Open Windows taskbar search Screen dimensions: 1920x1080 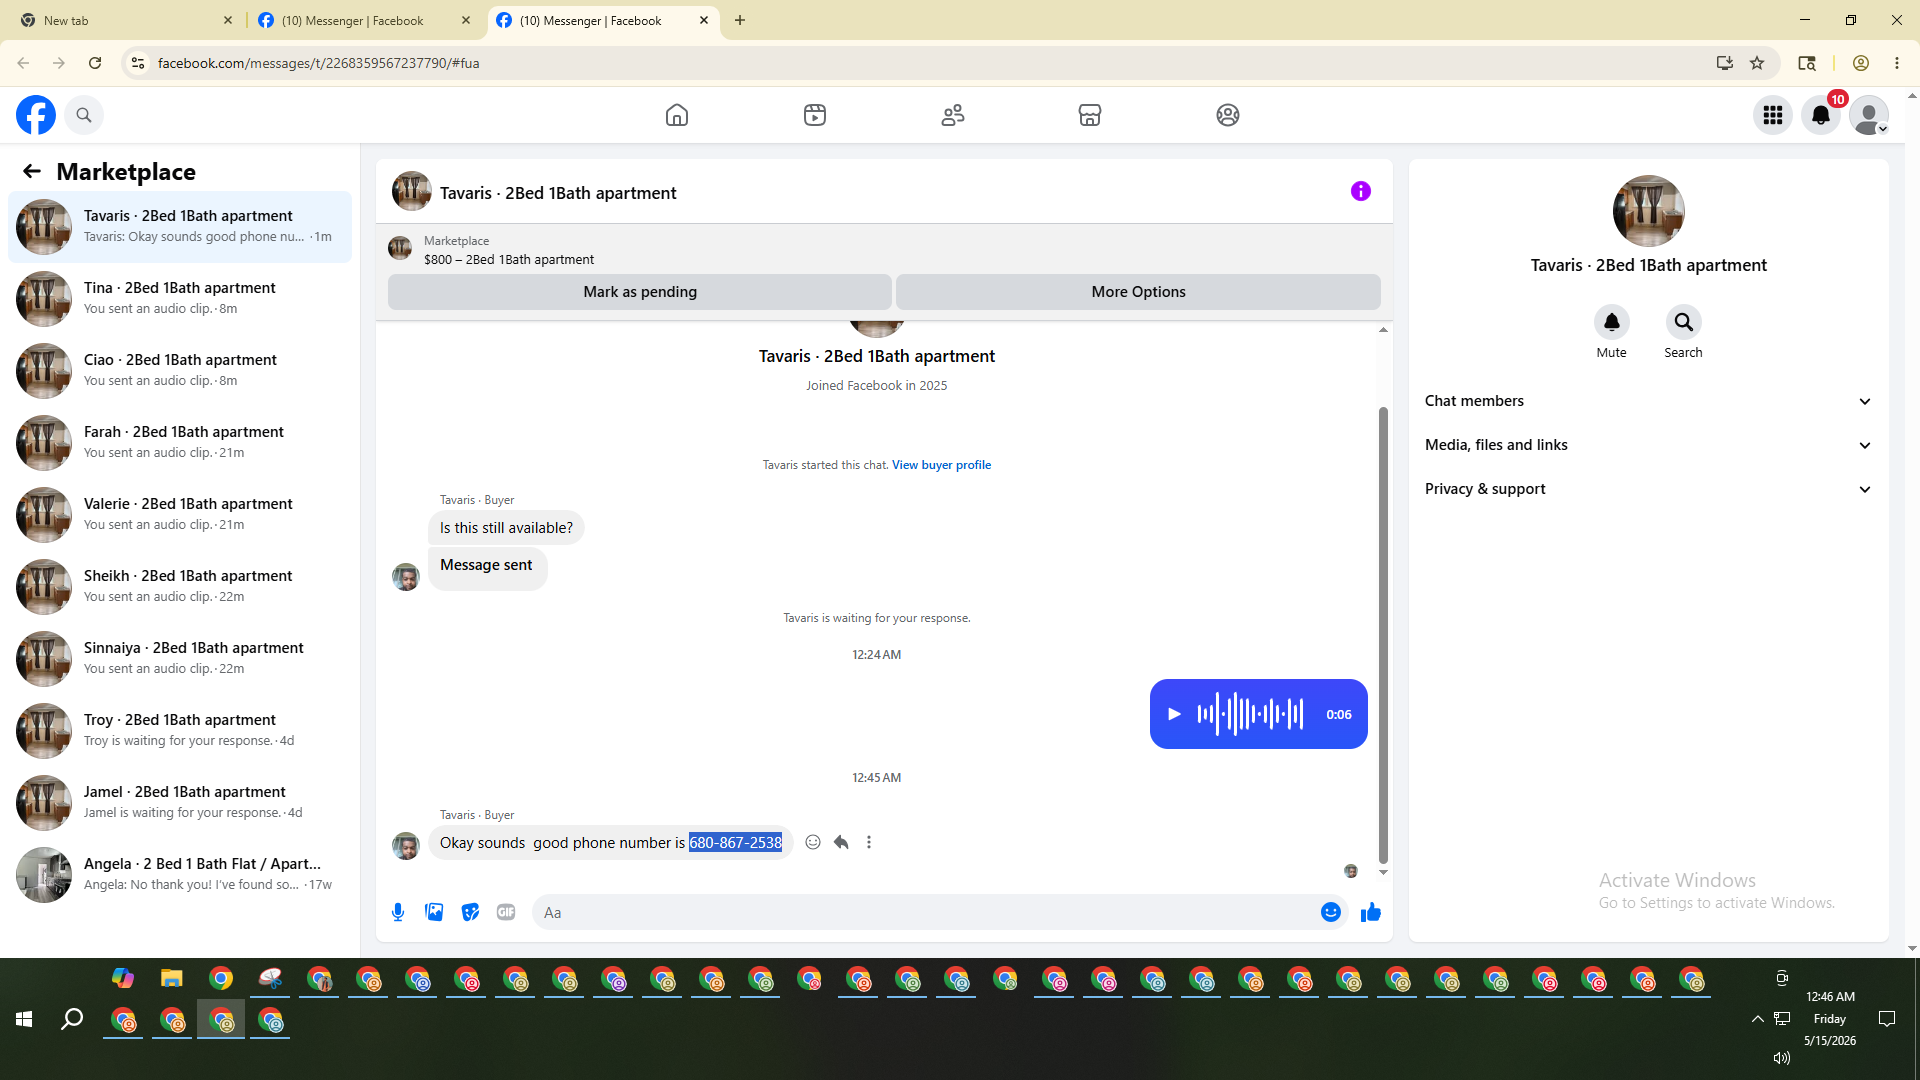(x=72, y=1019)
